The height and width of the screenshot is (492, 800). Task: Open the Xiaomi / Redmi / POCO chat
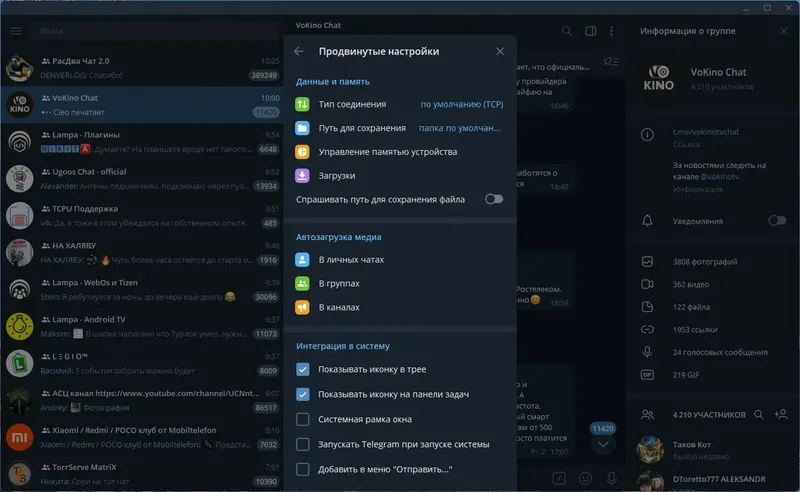tap(142, 437)
